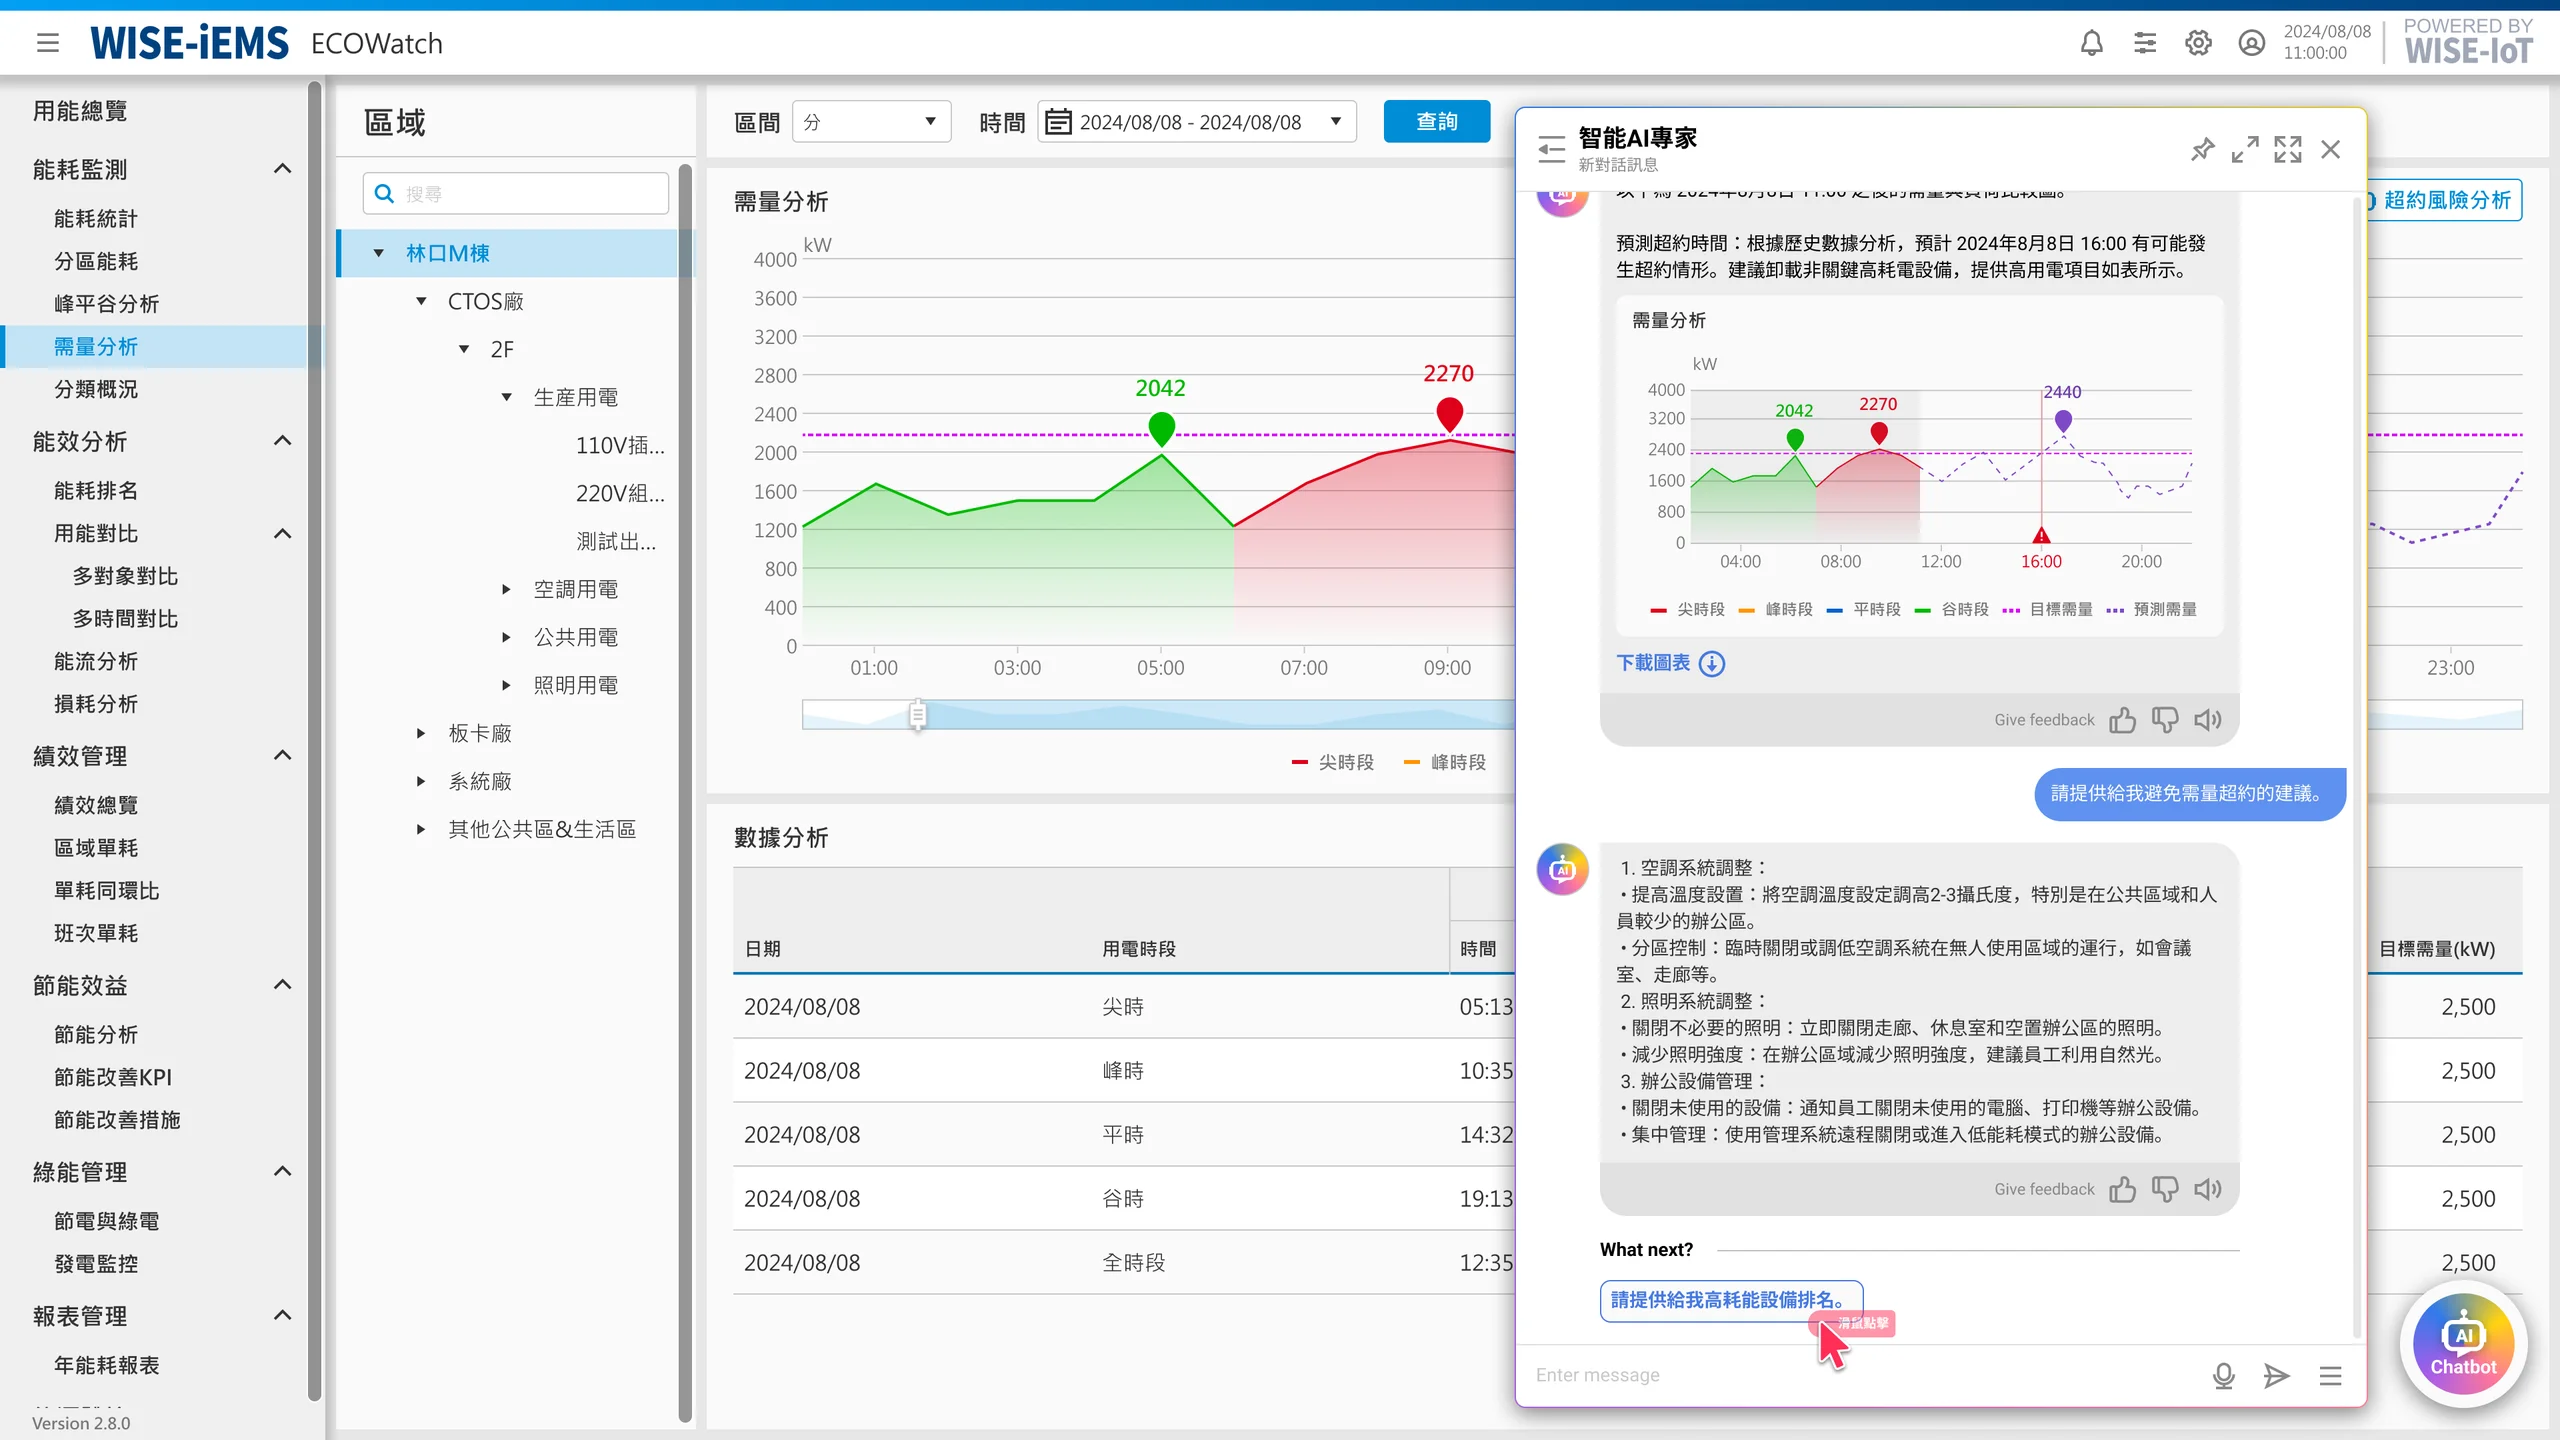Image resolution: width=2560 pixels, height=1440 pixels.
Task: Toggle the AI expert conversation list panel
Action: click(1551, 149)
